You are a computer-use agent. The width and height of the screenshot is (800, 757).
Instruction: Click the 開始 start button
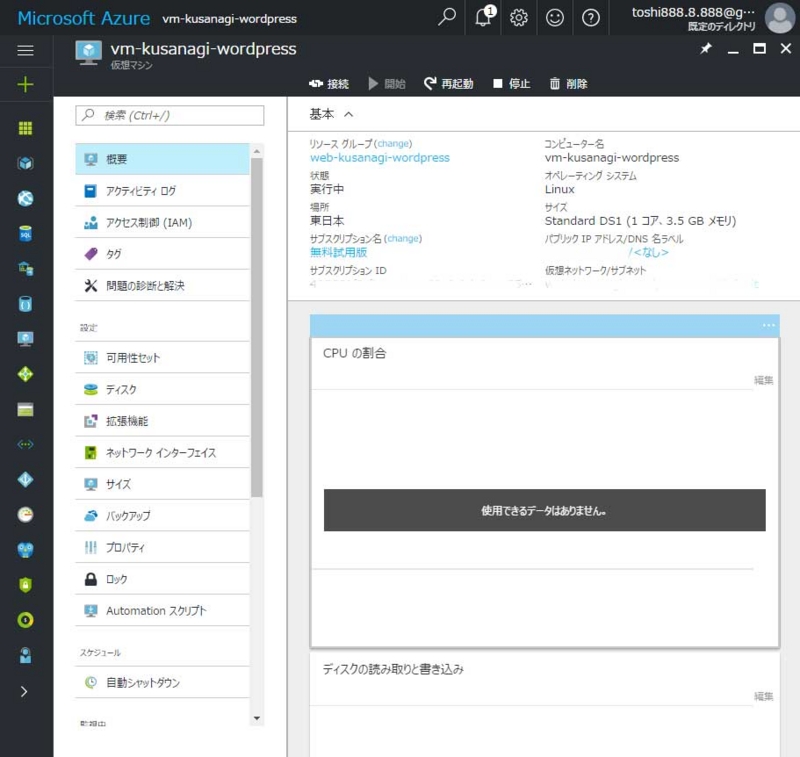[x=387, y=84]
